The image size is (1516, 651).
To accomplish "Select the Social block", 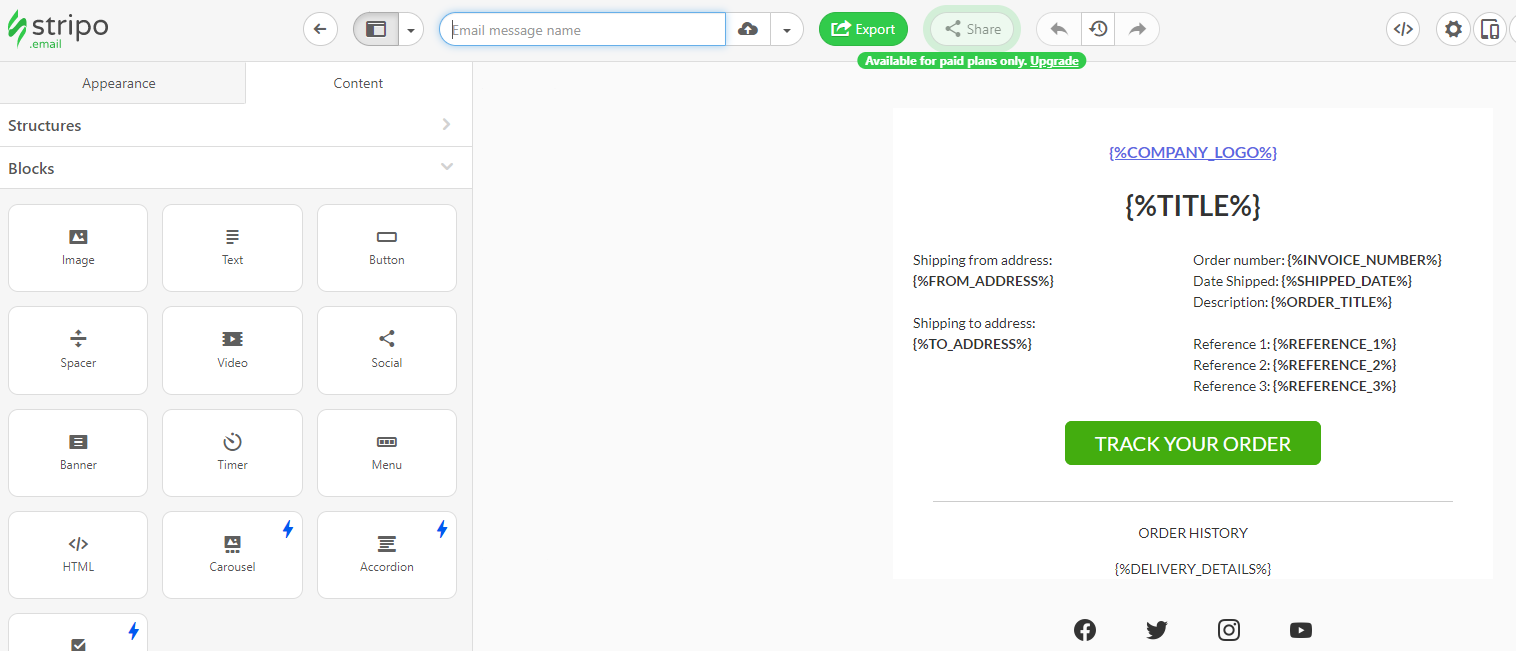I will [387, 351].
